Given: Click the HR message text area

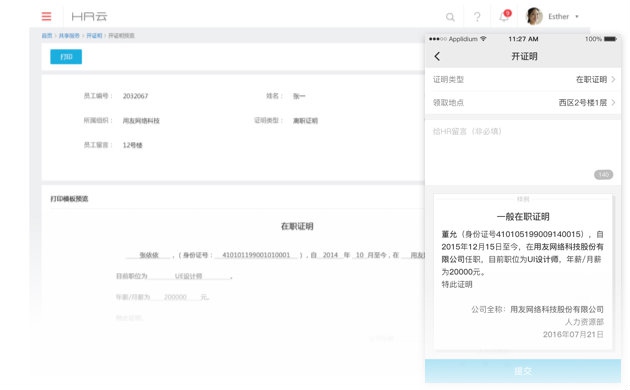Looking at the screenshot, I should [x=523, y=153].
